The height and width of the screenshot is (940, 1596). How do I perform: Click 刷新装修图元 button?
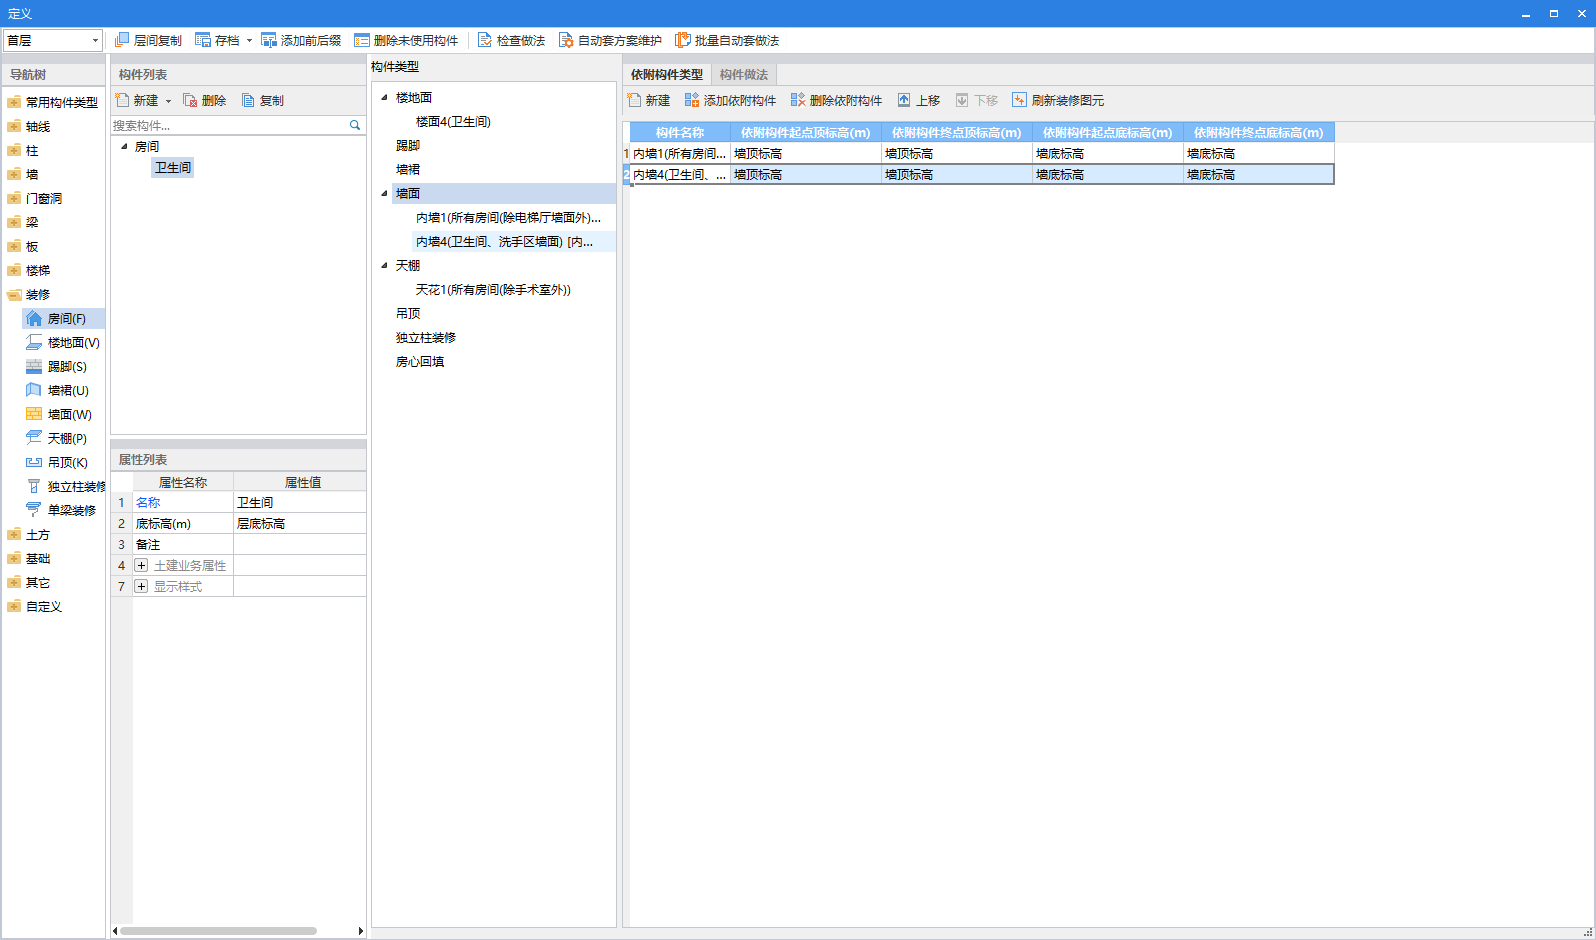coord(1058,100)
